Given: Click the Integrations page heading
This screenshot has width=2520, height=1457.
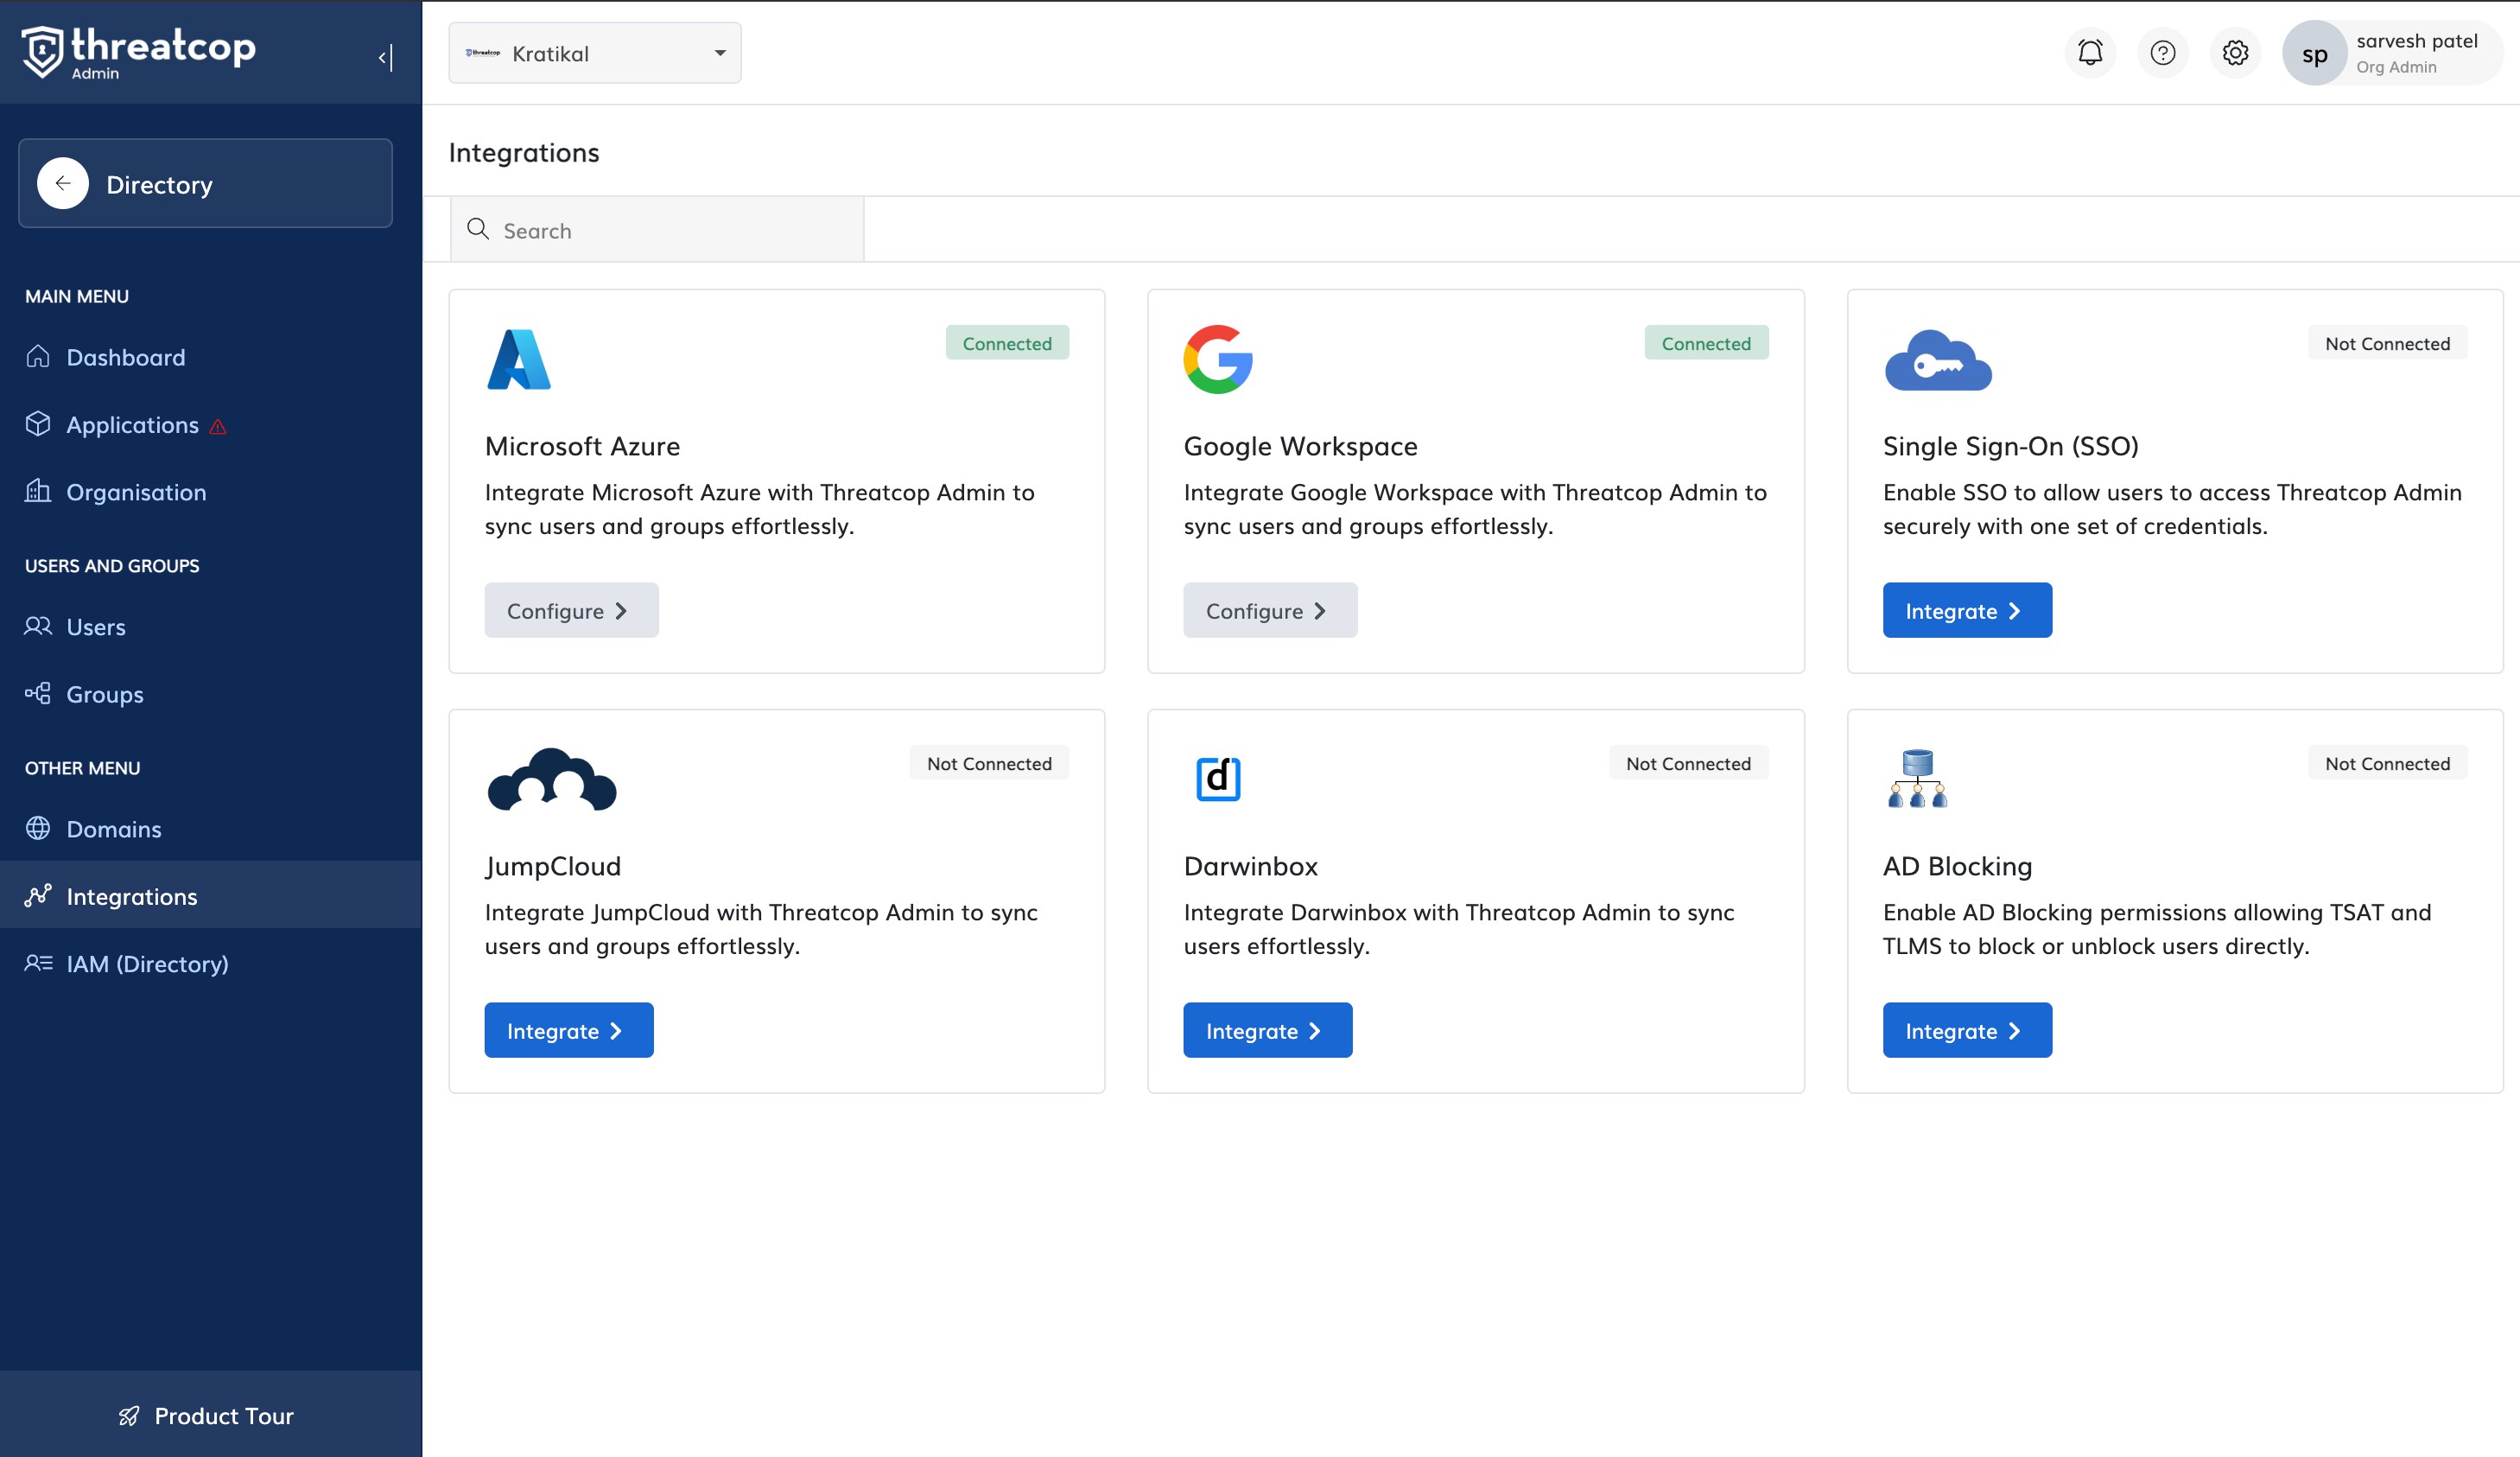Looking at the screenshot, I should [x=524, y=152].
